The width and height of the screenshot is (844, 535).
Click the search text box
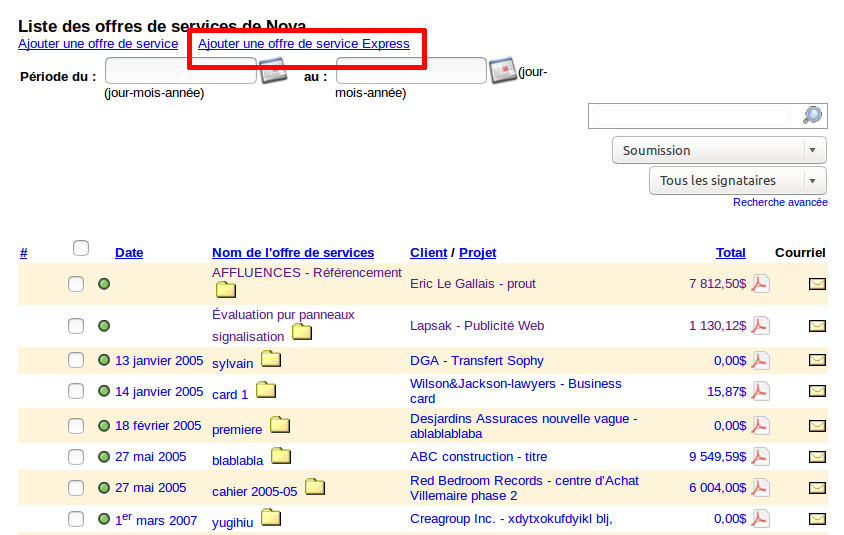[x=695, y=115]
